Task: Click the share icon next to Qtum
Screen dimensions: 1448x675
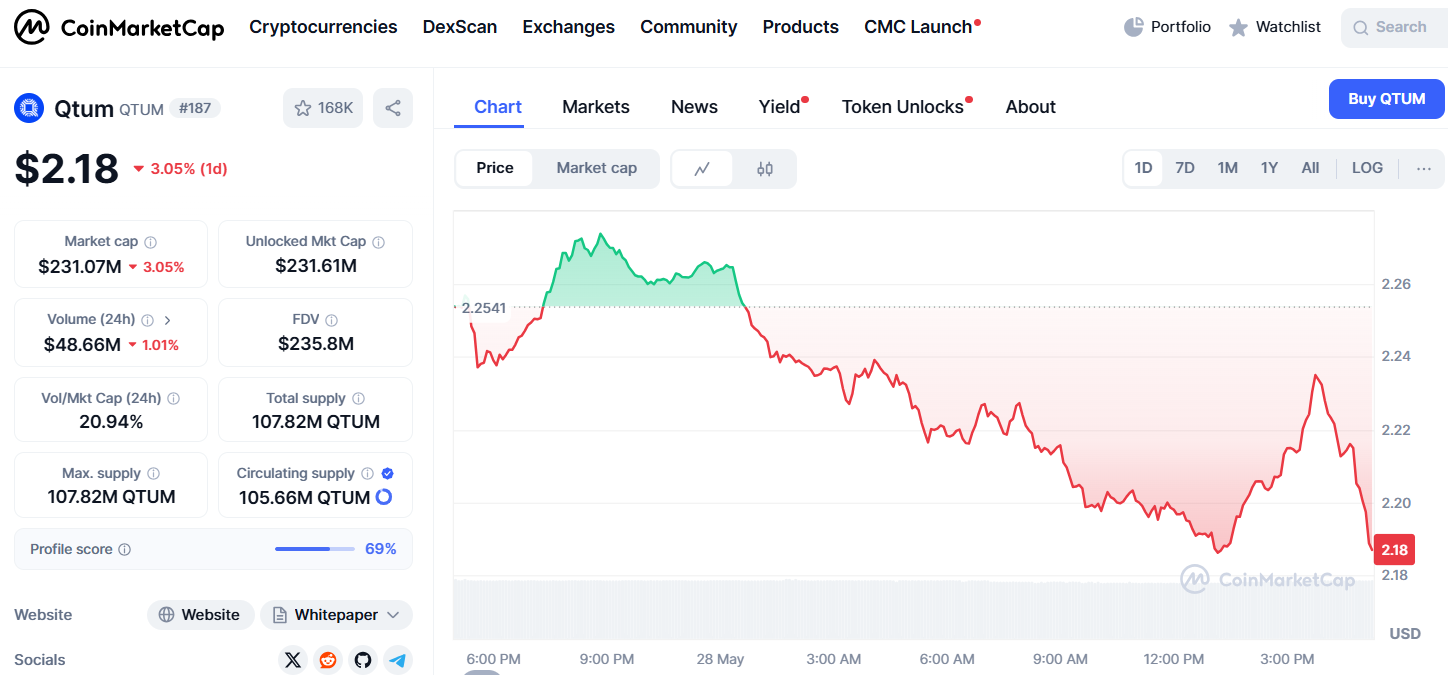Action: coord(393,108)
